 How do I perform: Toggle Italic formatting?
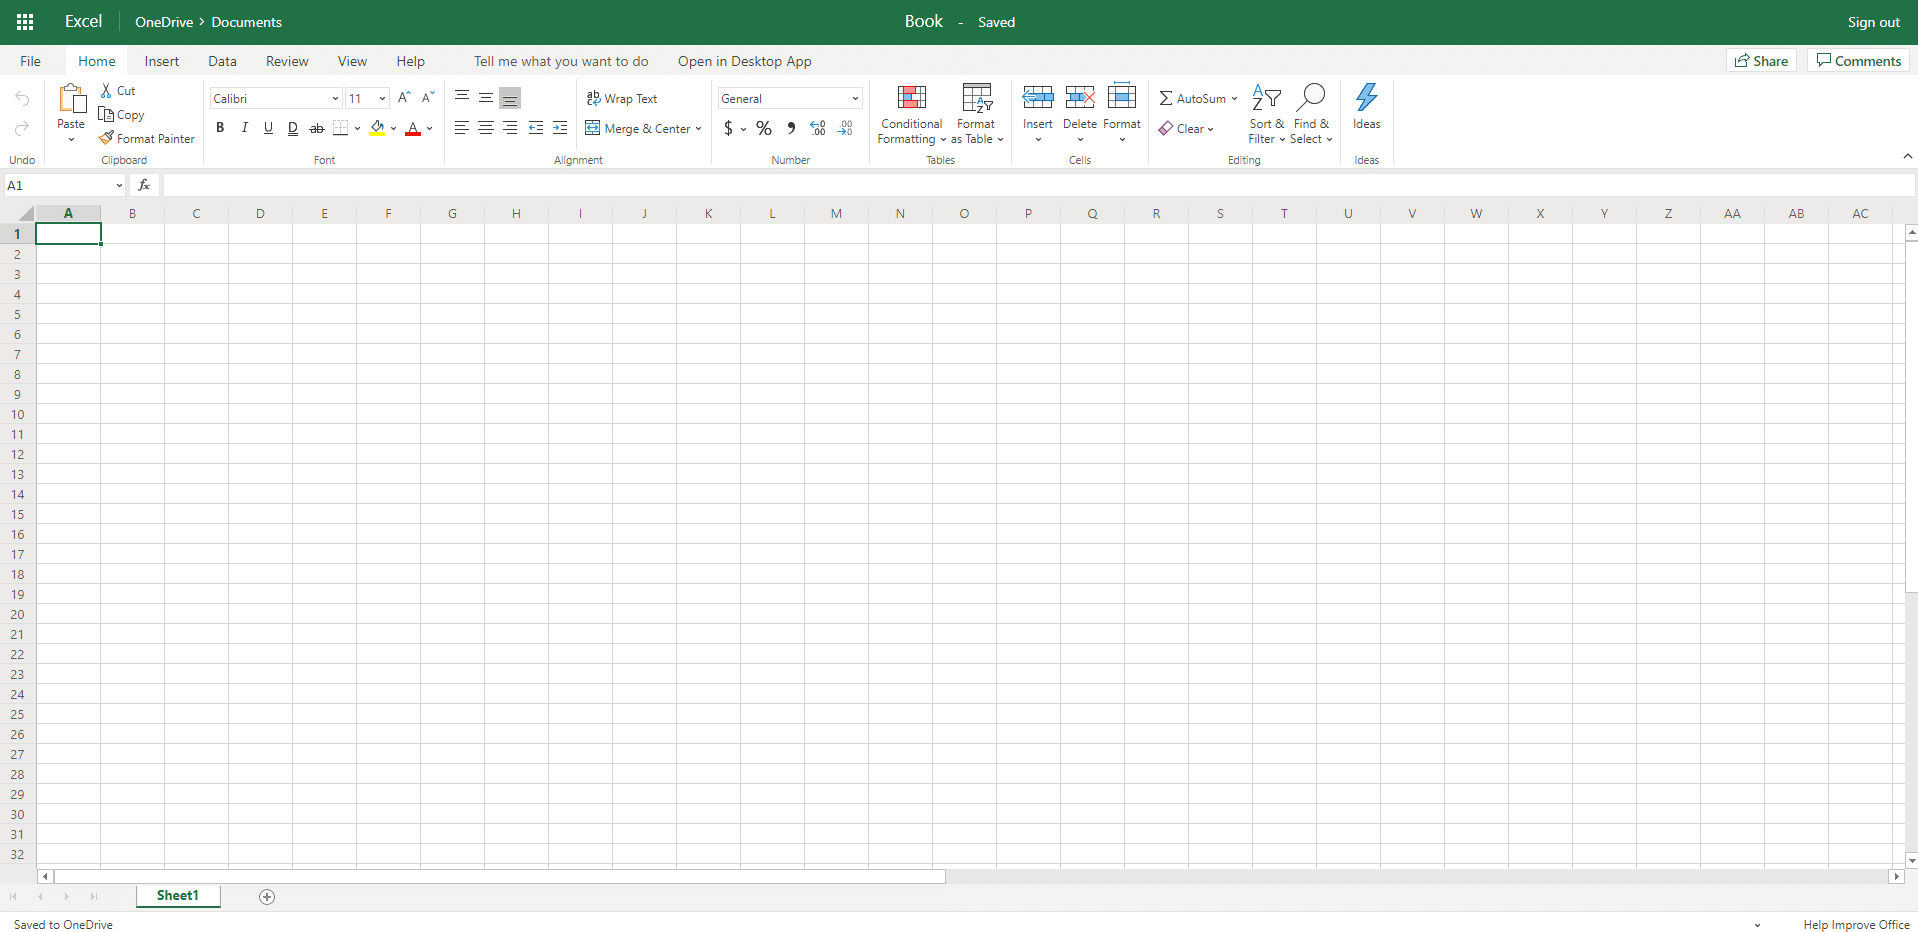tap(244, 128)
